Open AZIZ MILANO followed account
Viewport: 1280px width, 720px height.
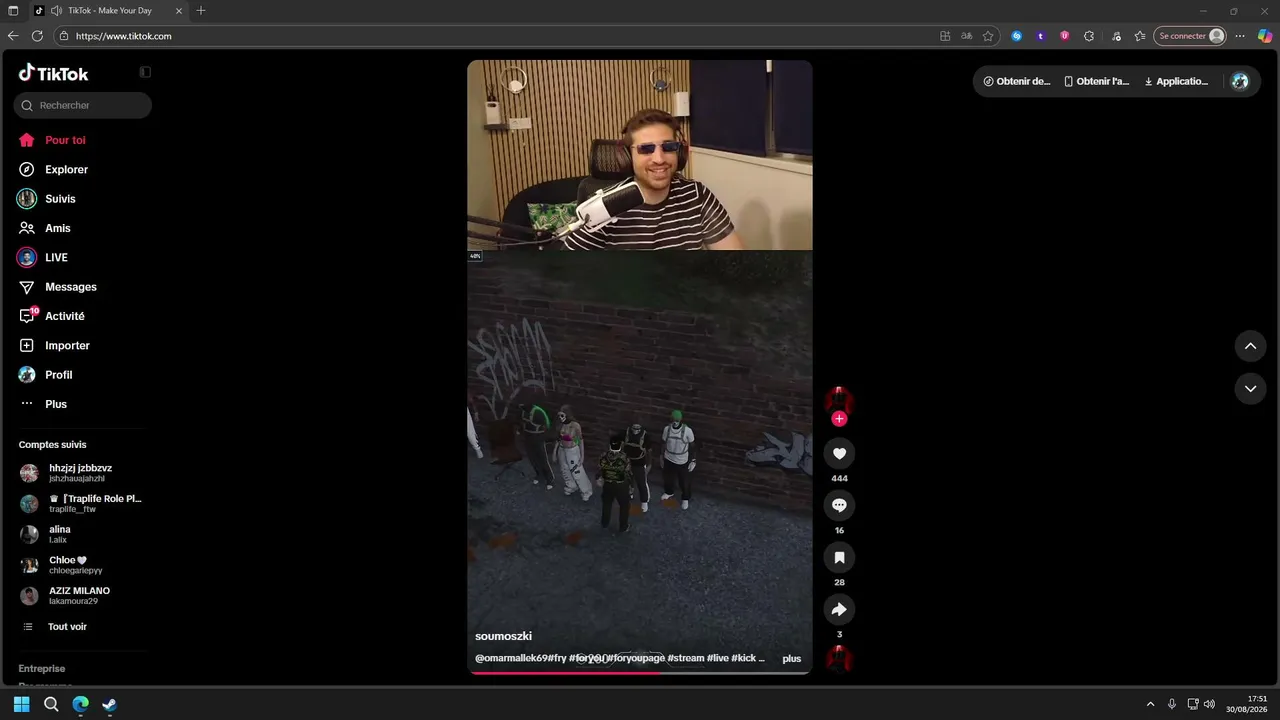(x=79, y=596)
